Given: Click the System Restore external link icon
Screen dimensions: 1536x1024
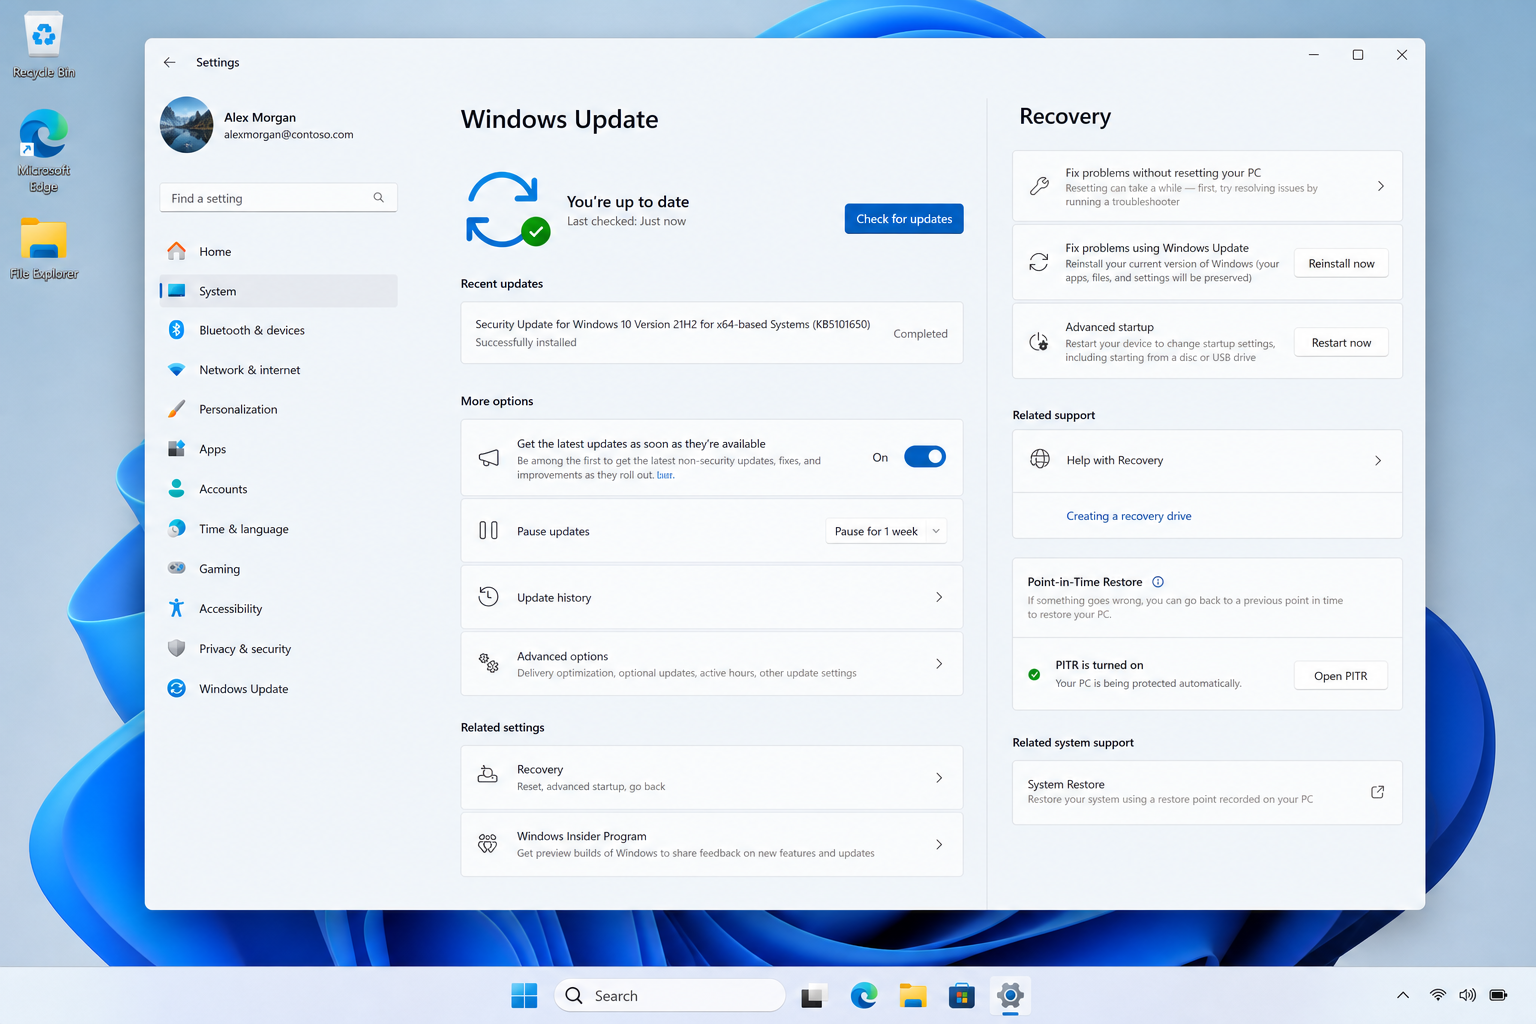Looking at the screenshot, I should click(1377, 792).
